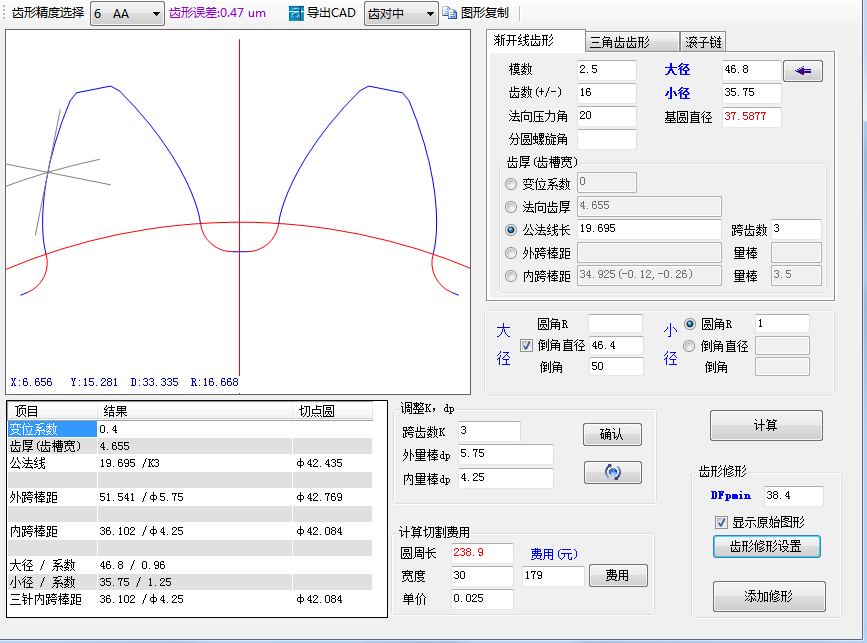Open the 齿对中 alignment dropdown
This screenshot has height=643, width=867.
[x=401, y=13]
